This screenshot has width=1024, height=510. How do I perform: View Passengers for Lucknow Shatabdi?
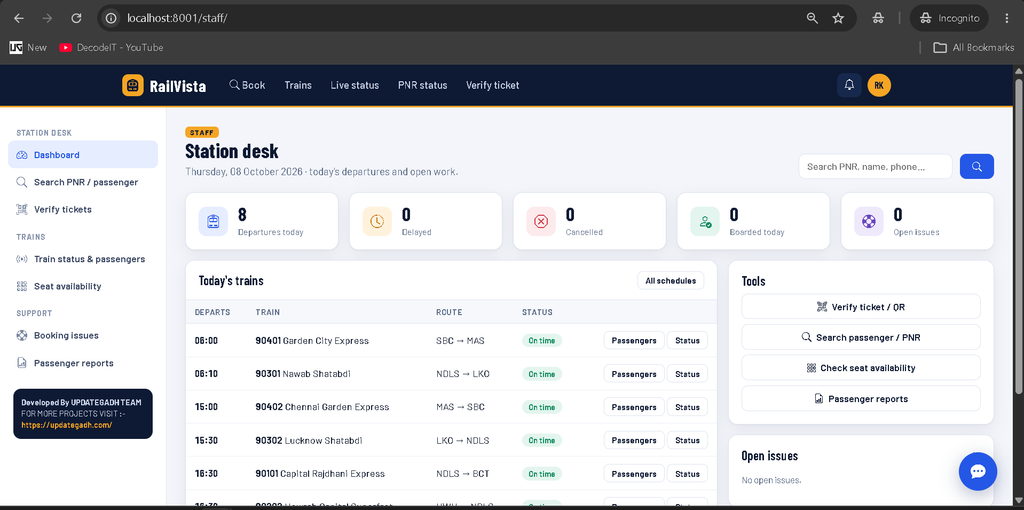click(x=633, y=440)
